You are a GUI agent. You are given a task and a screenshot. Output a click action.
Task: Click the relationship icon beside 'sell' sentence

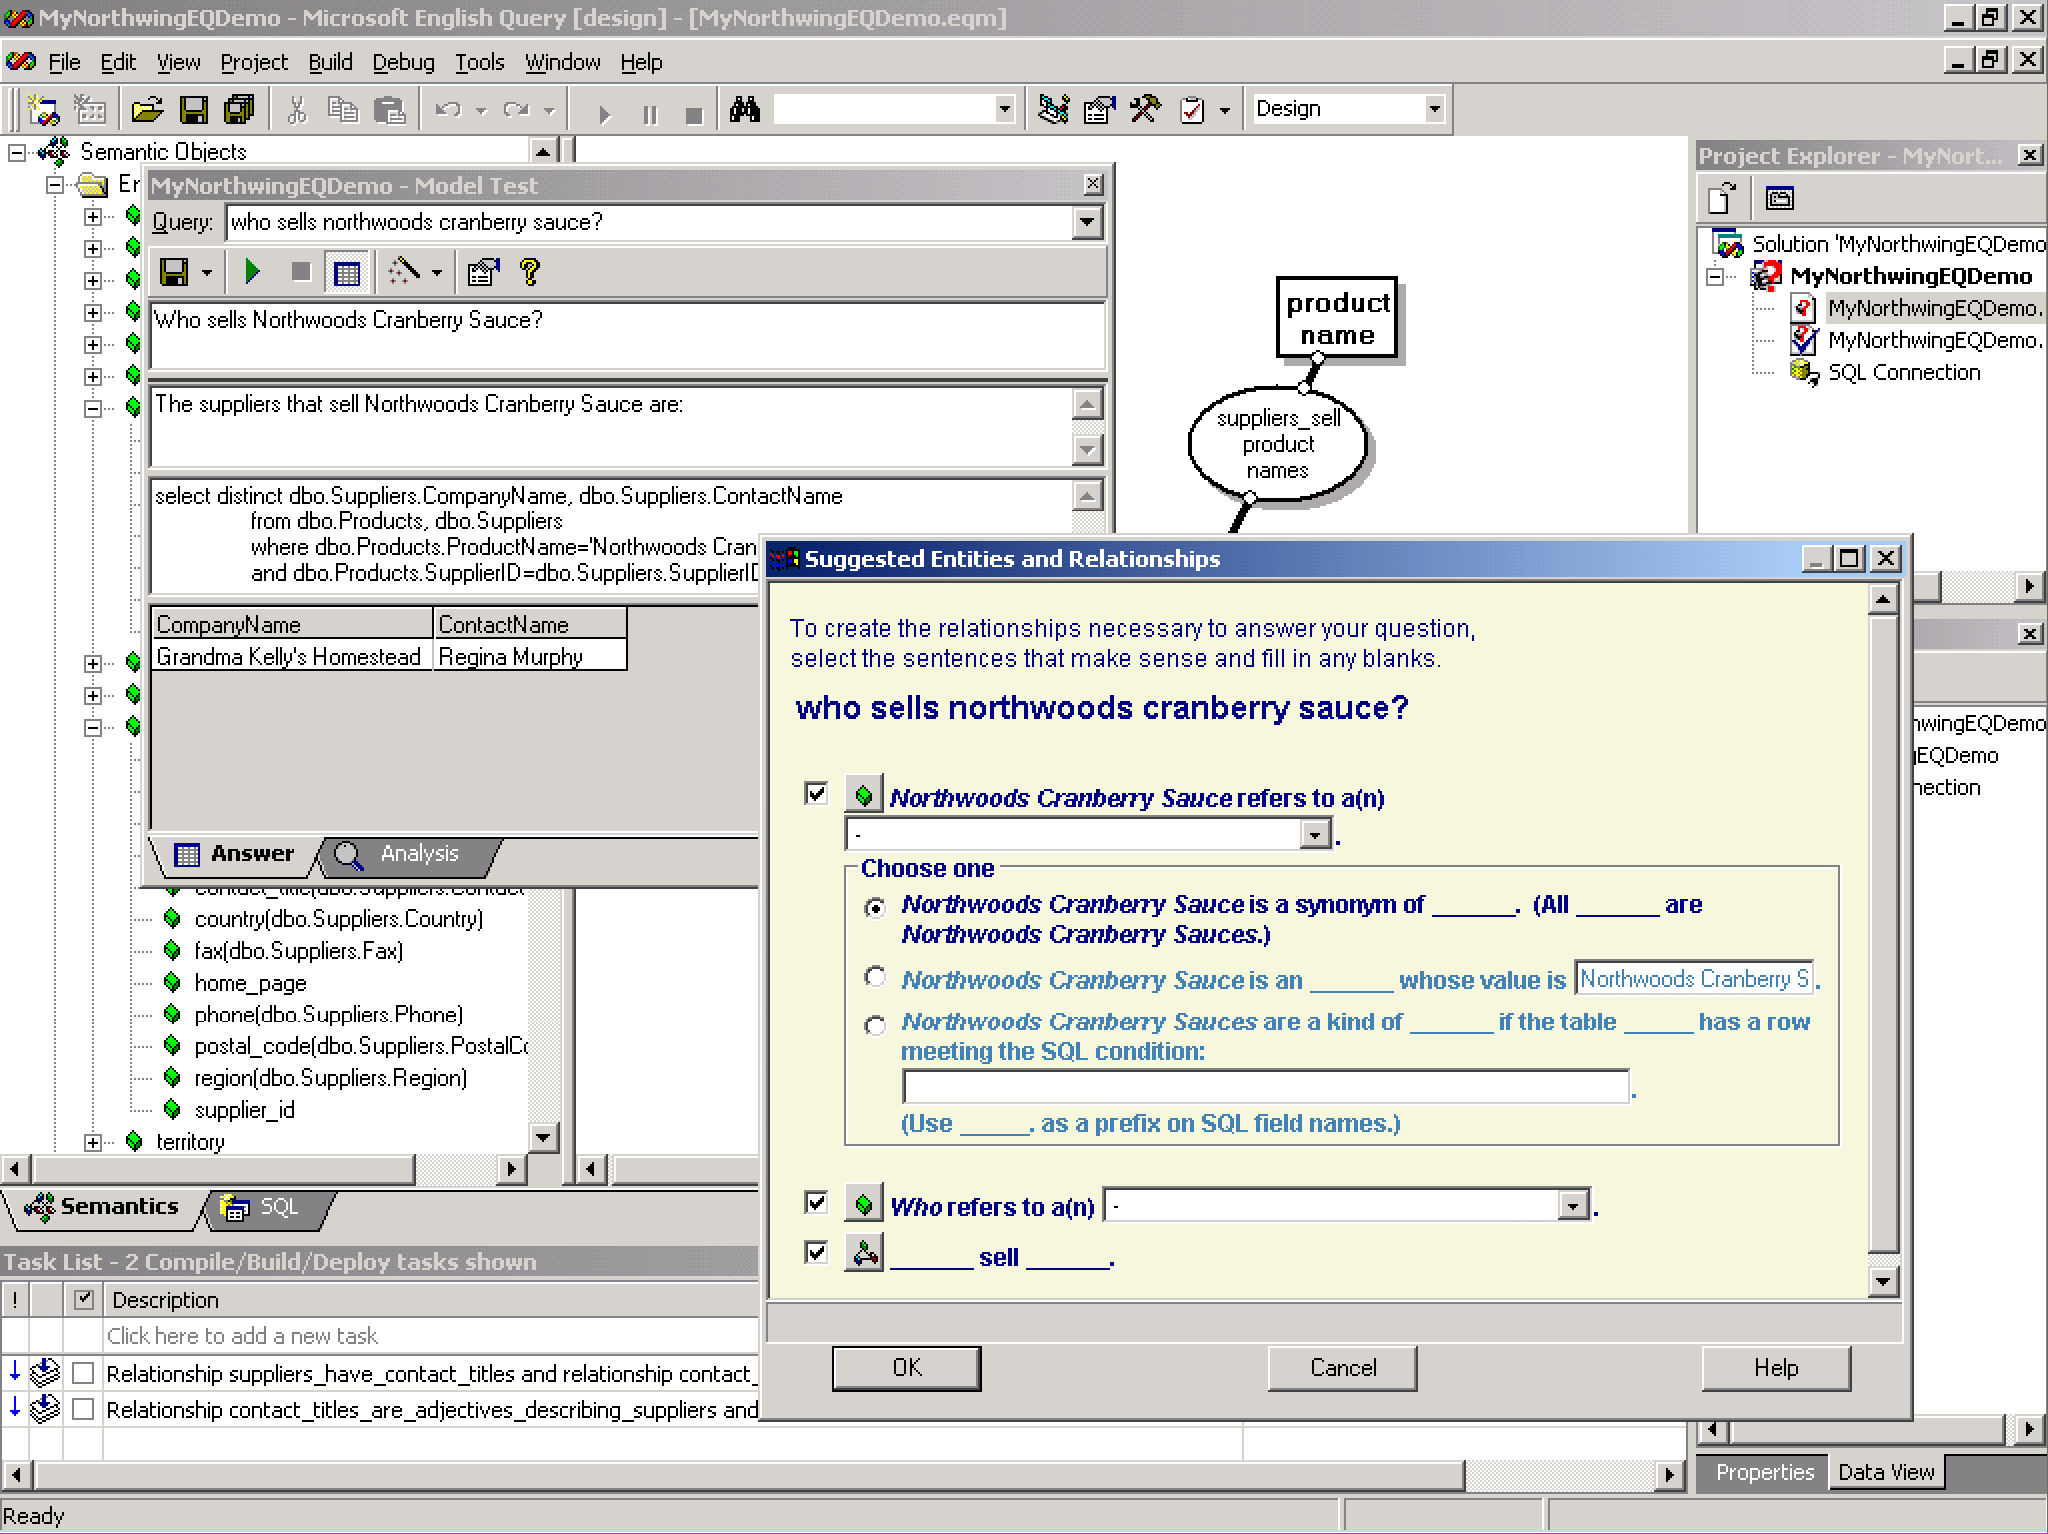(864, 1253)
